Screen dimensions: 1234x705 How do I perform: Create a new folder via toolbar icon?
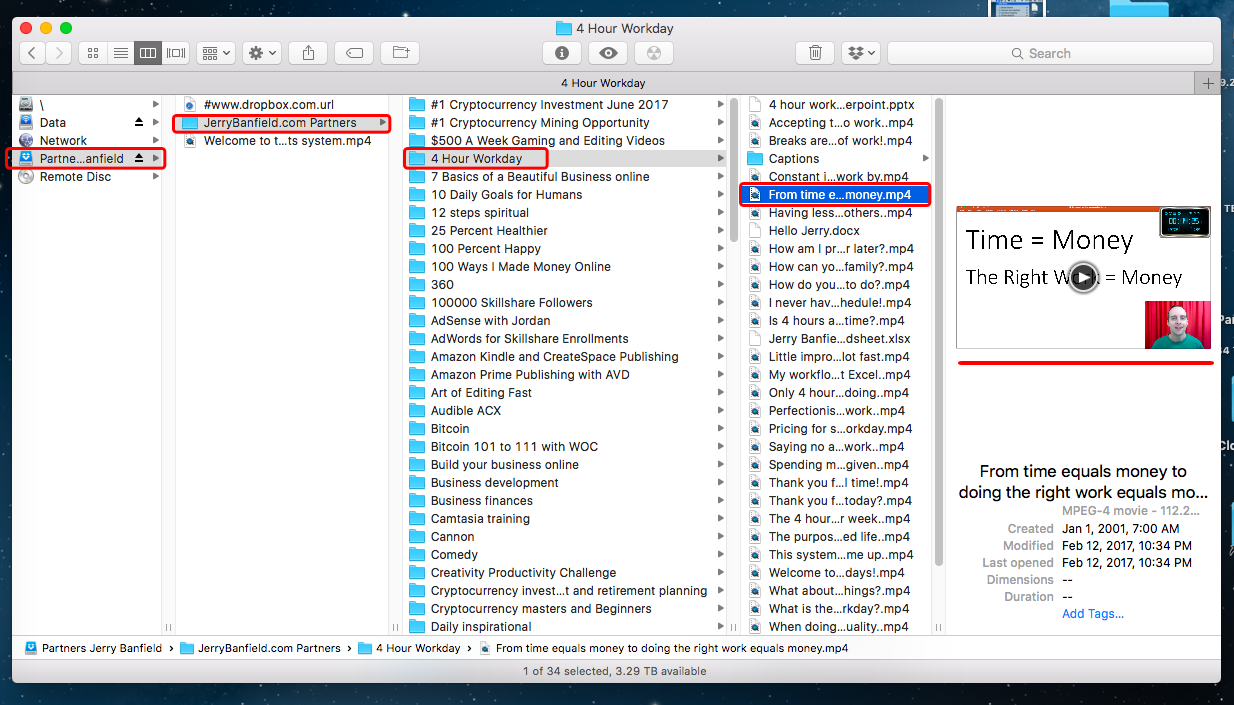click(x=400, y=53)
